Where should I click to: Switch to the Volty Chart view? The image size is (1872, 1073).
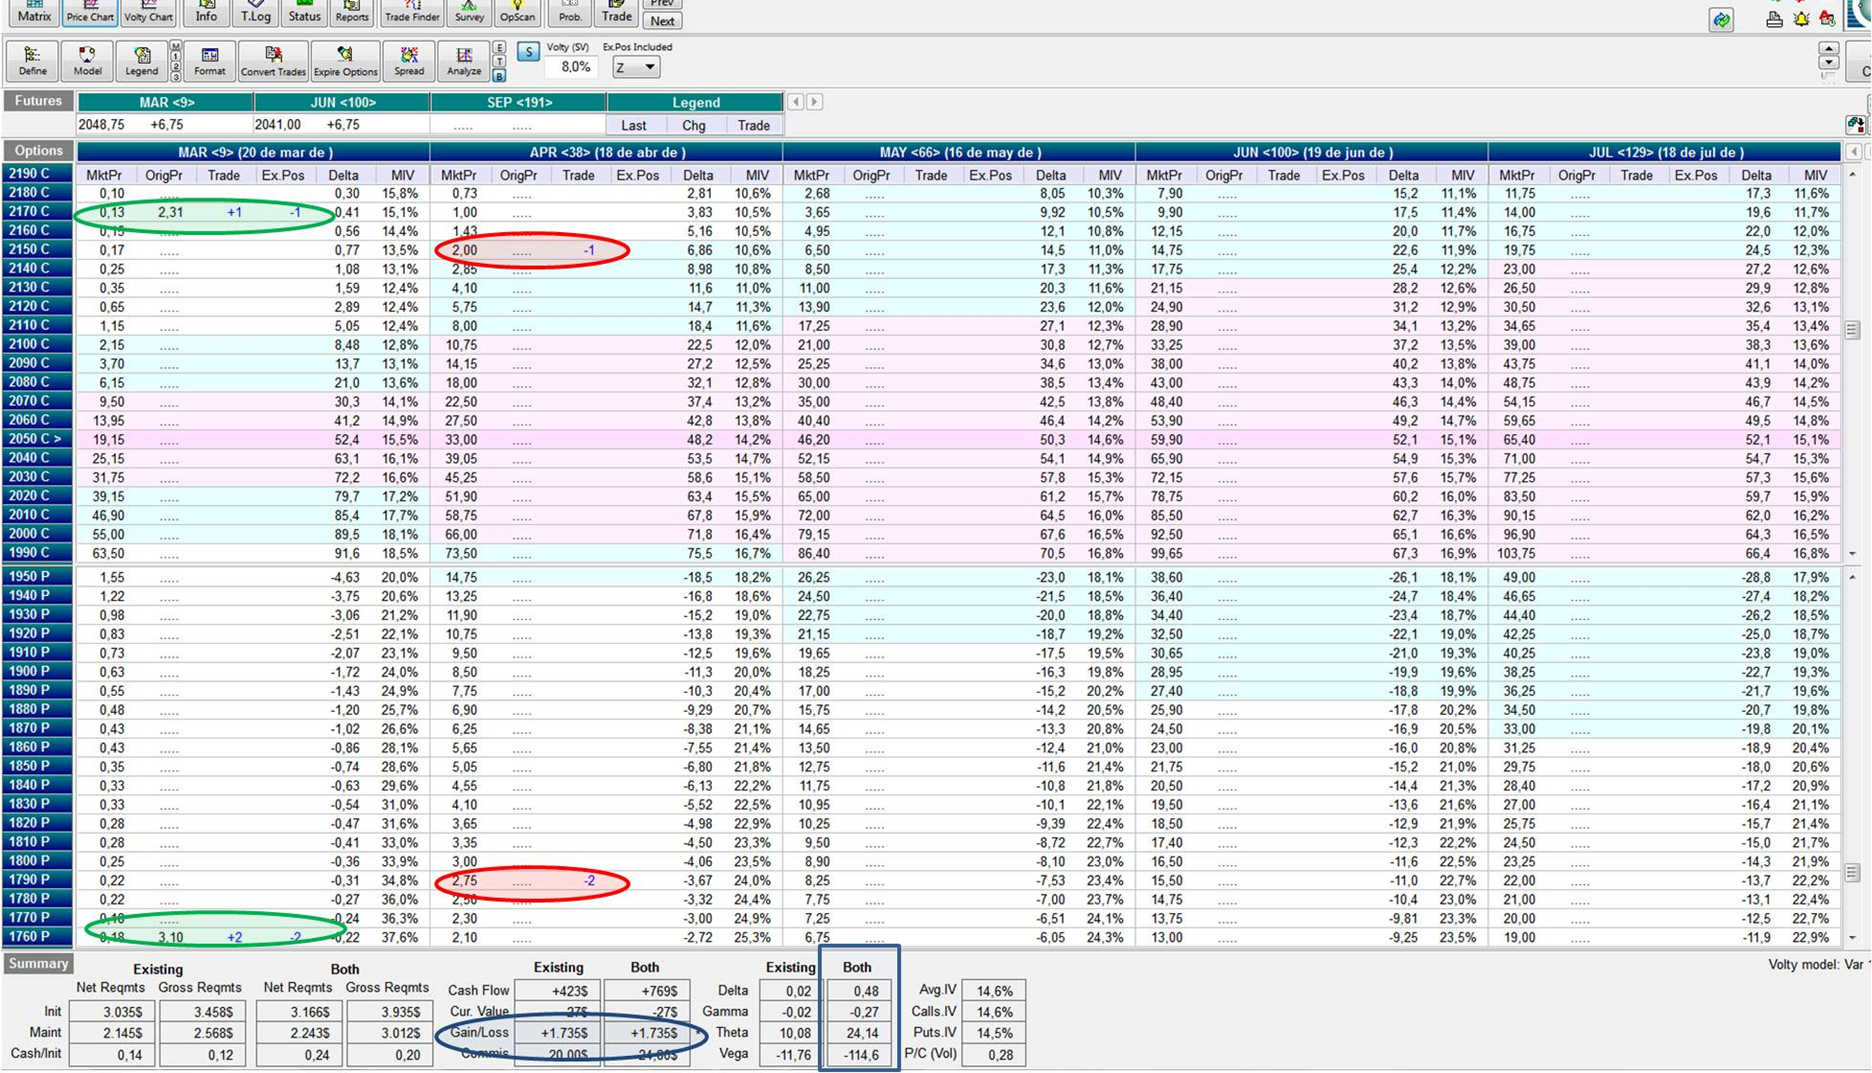point(148,12)
